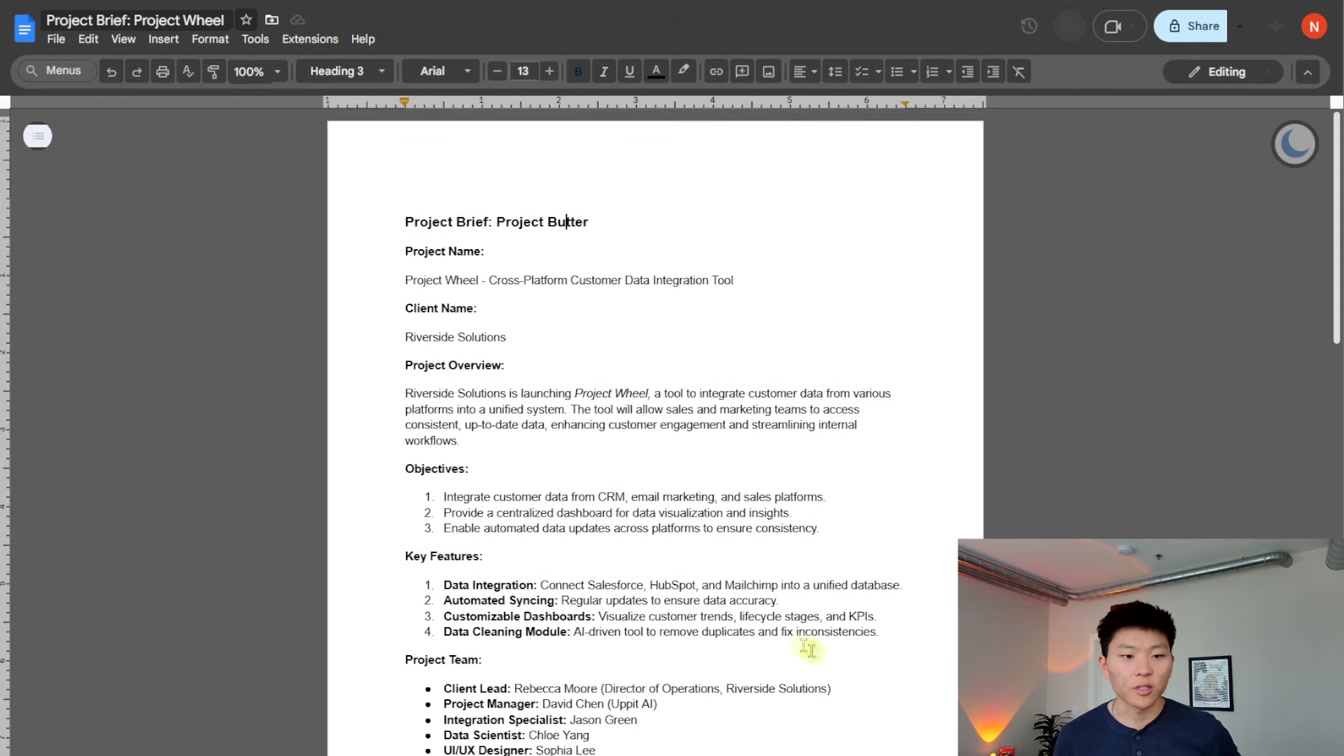This screenshot has height=756, width=1344.
Task: Open the File menu
Action: (x=56, y=39)
